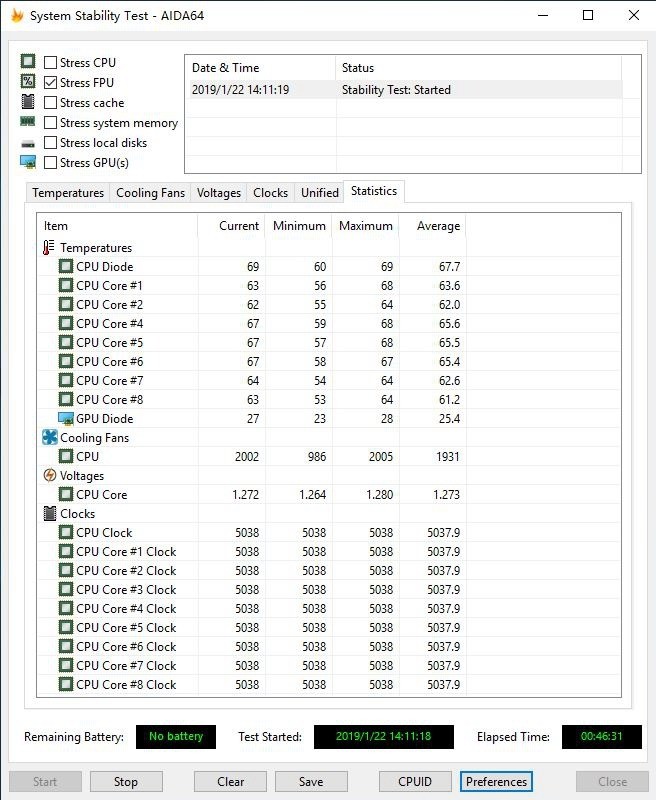The width and height of the screenshot is (656, 800).
Task: Click the blue fan icon of Cooling Fans group
Action: (49, 437)
